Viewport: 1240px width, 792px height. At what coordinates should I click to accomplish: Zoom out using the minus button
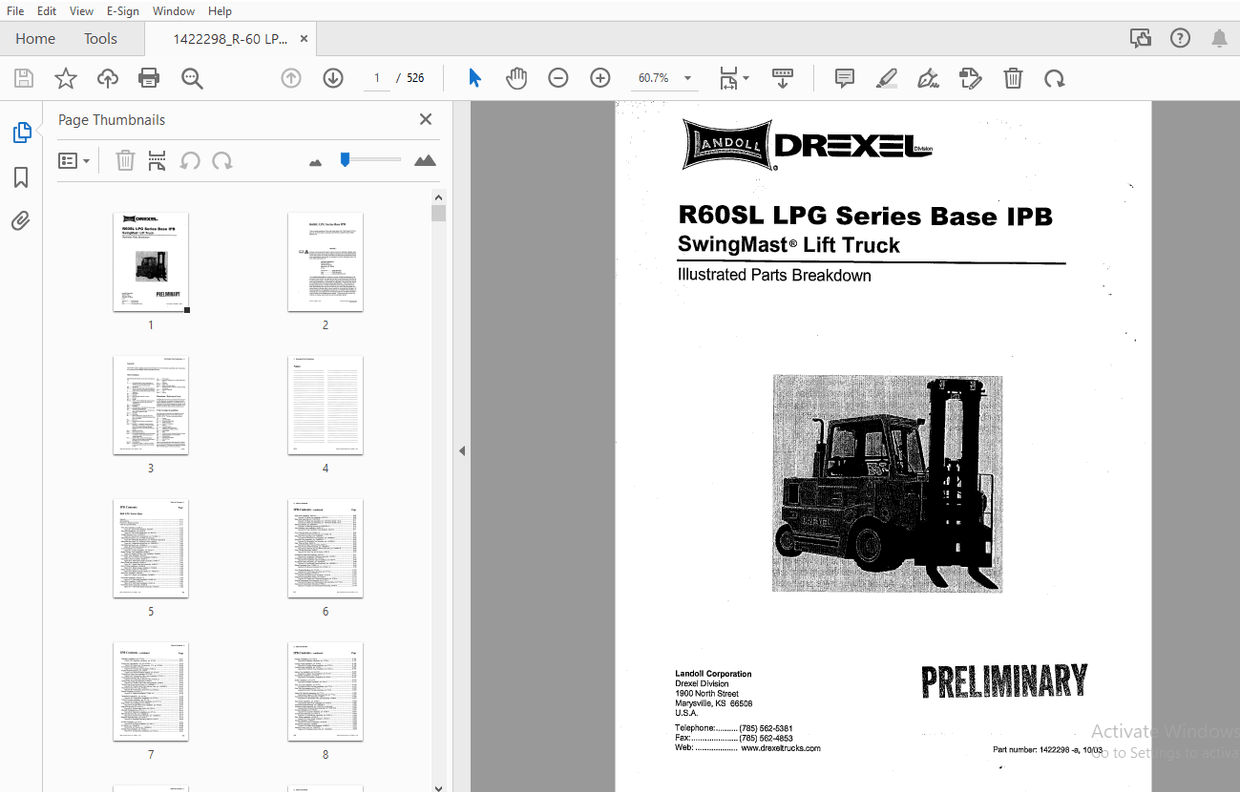pyautogui.click(x=558, y=77)
